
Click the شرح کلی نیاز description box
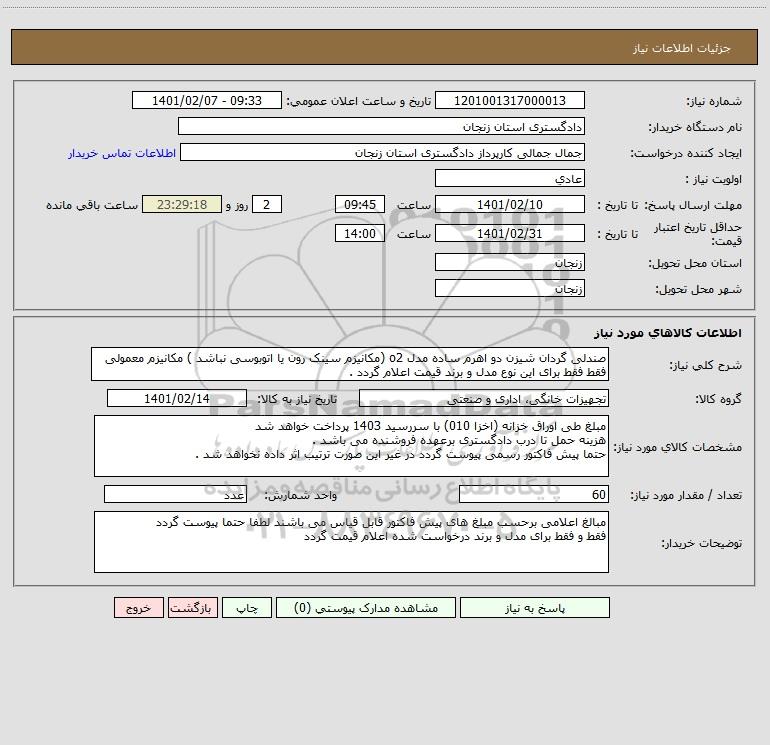350,364
